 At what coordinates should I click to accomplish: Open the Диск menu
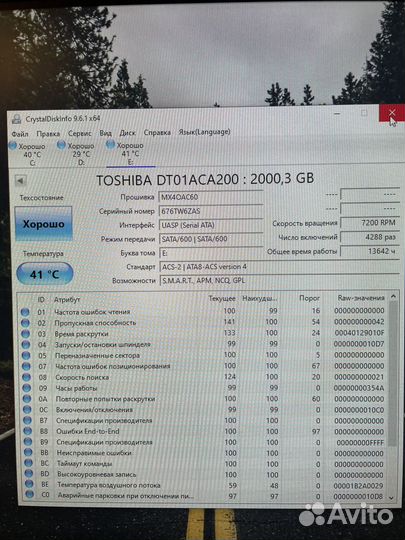(127, 133)
